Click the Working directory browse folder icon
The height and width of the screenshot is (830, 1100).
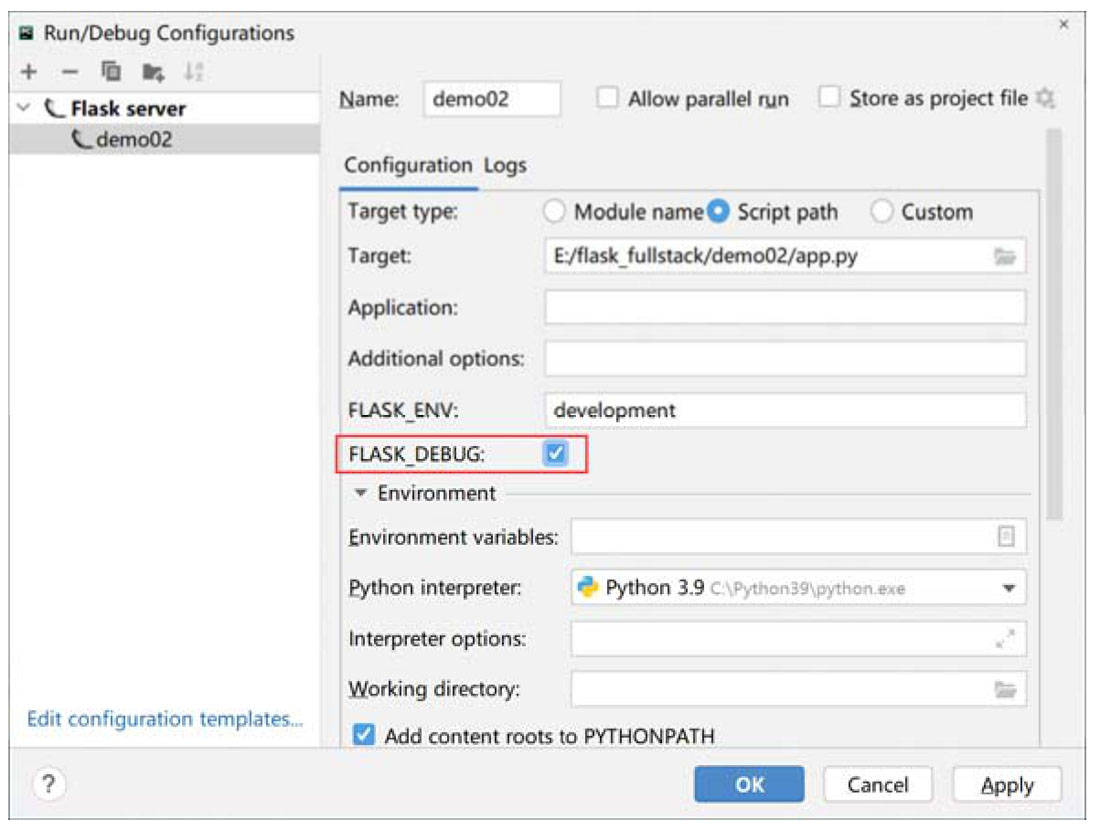(1004, 689)
